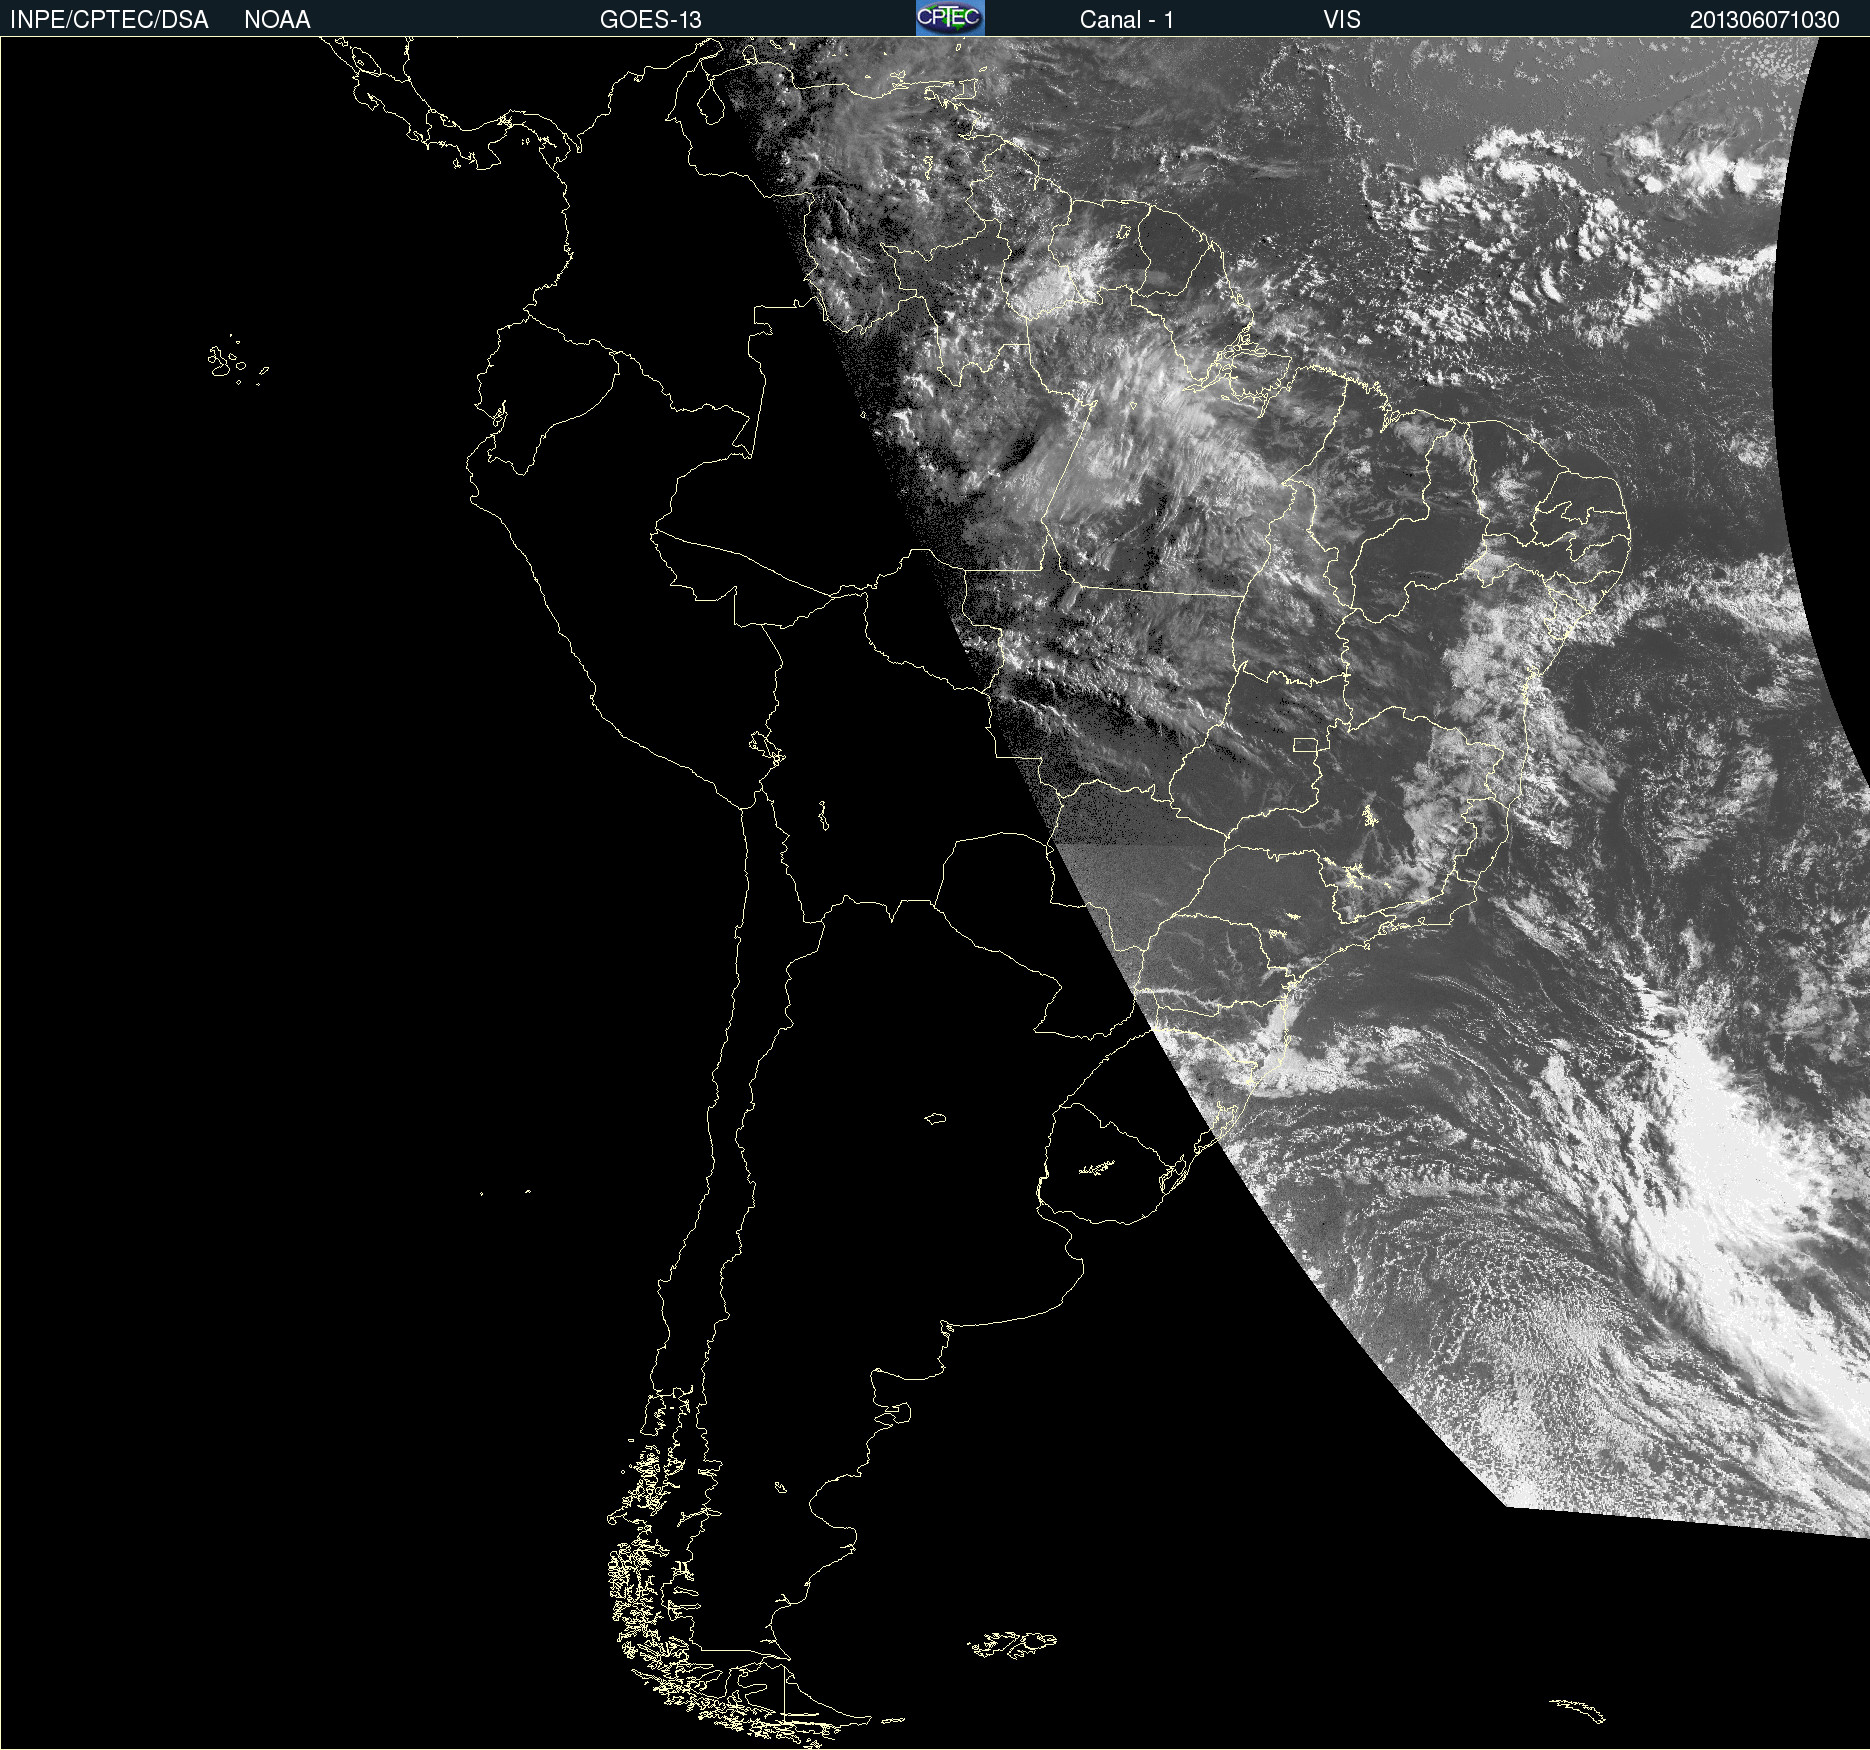Click the Canal - 1 label
The image size is (1870, 1750).
click(x=1127, y=20)
